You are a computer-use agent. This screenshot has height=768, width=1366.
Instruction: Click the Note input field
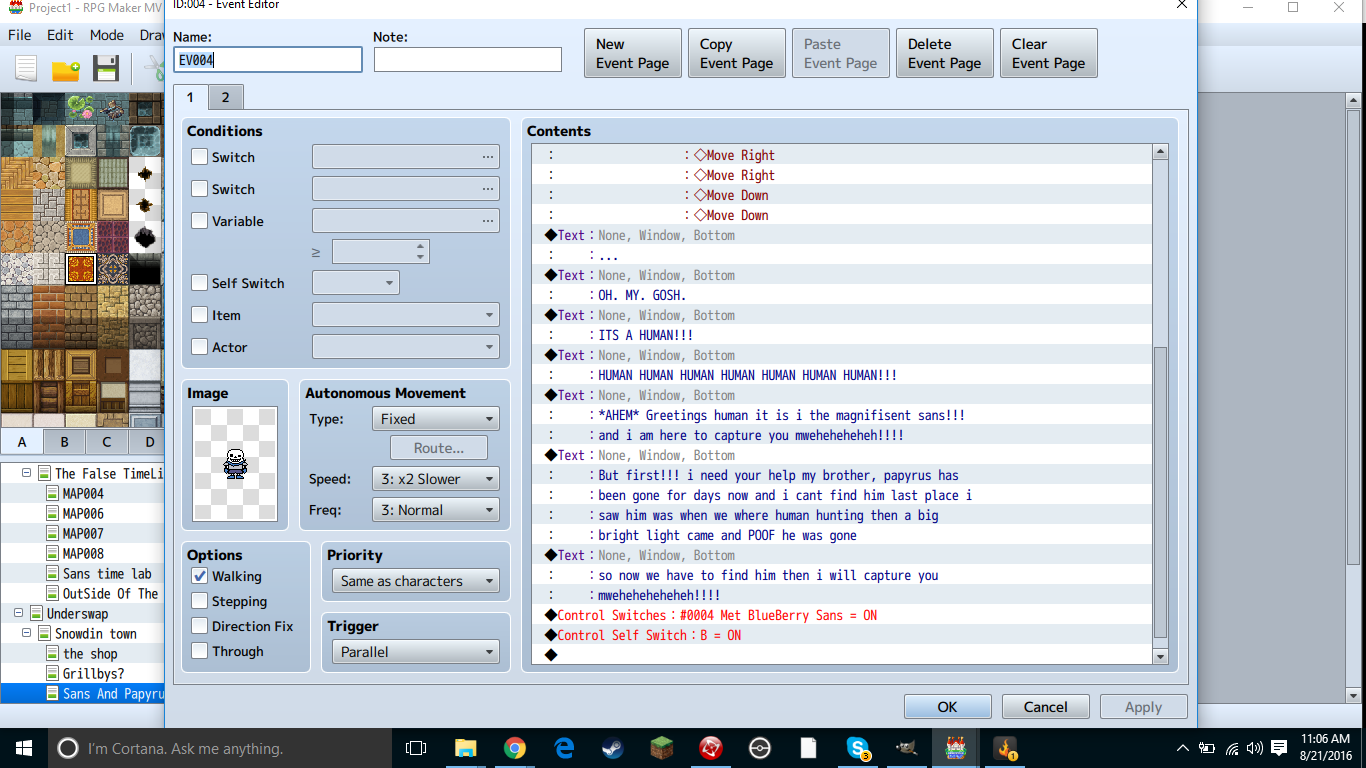coord(468,60)
